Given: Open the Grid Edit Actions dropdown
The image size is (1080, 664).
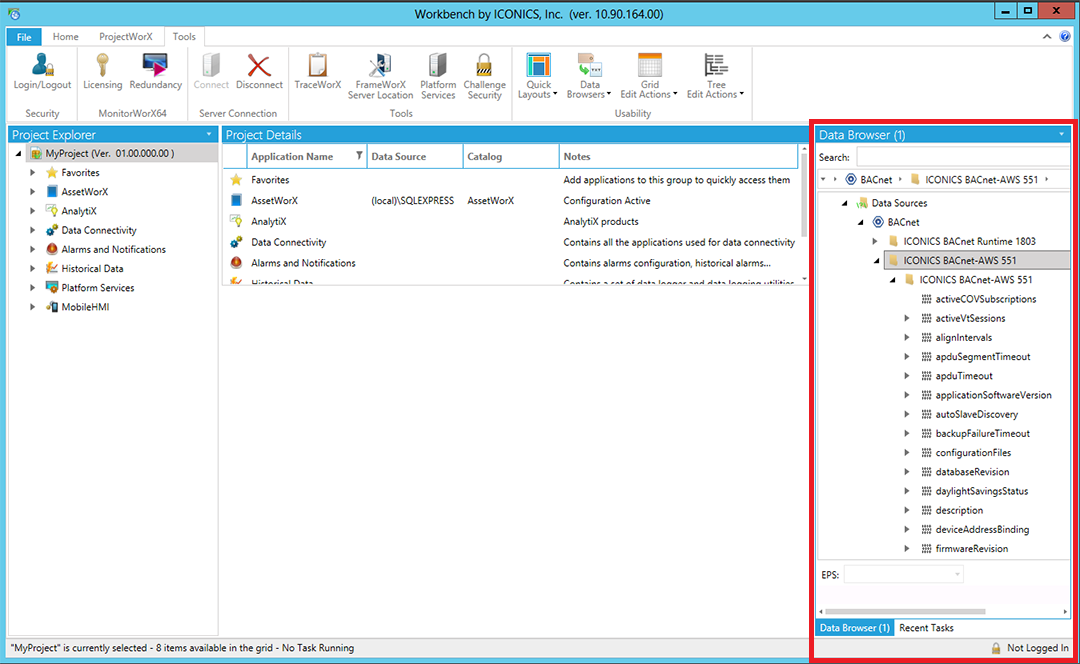Looking at the screenshot, I should click(x=649, y=76).
